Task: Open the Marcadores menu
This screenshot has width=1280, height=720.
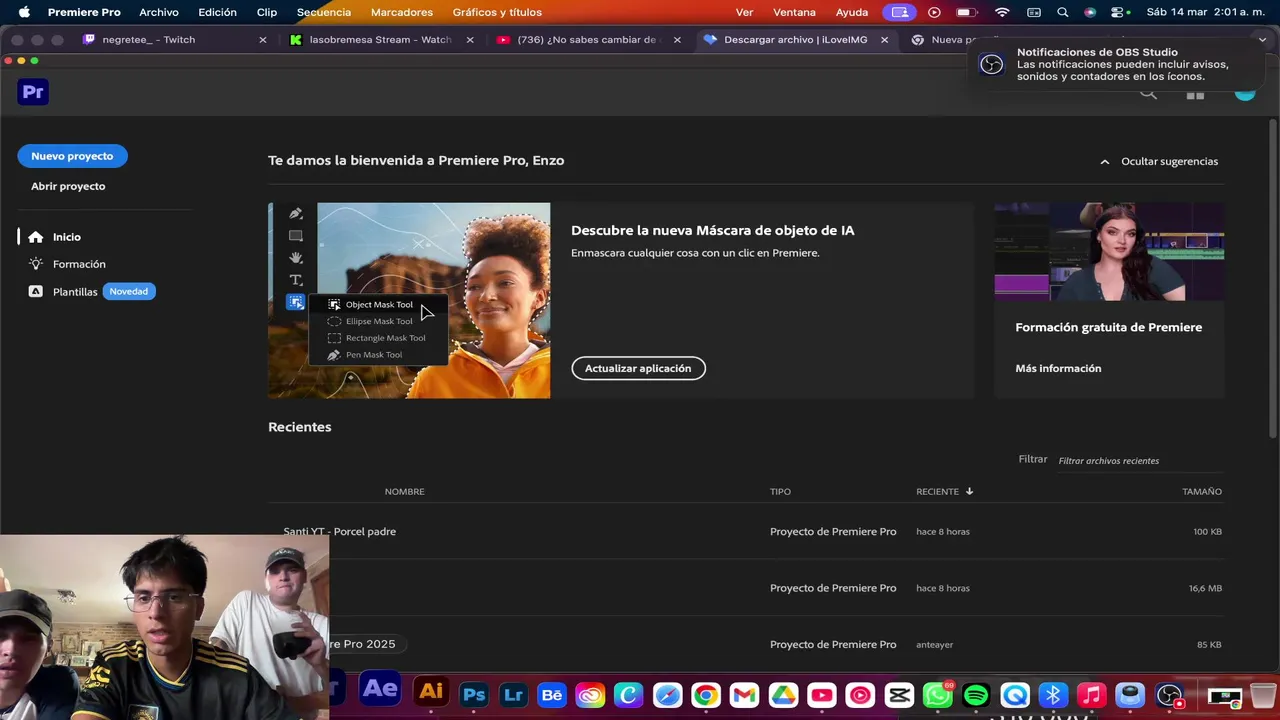Action: (x=402, y=12)
